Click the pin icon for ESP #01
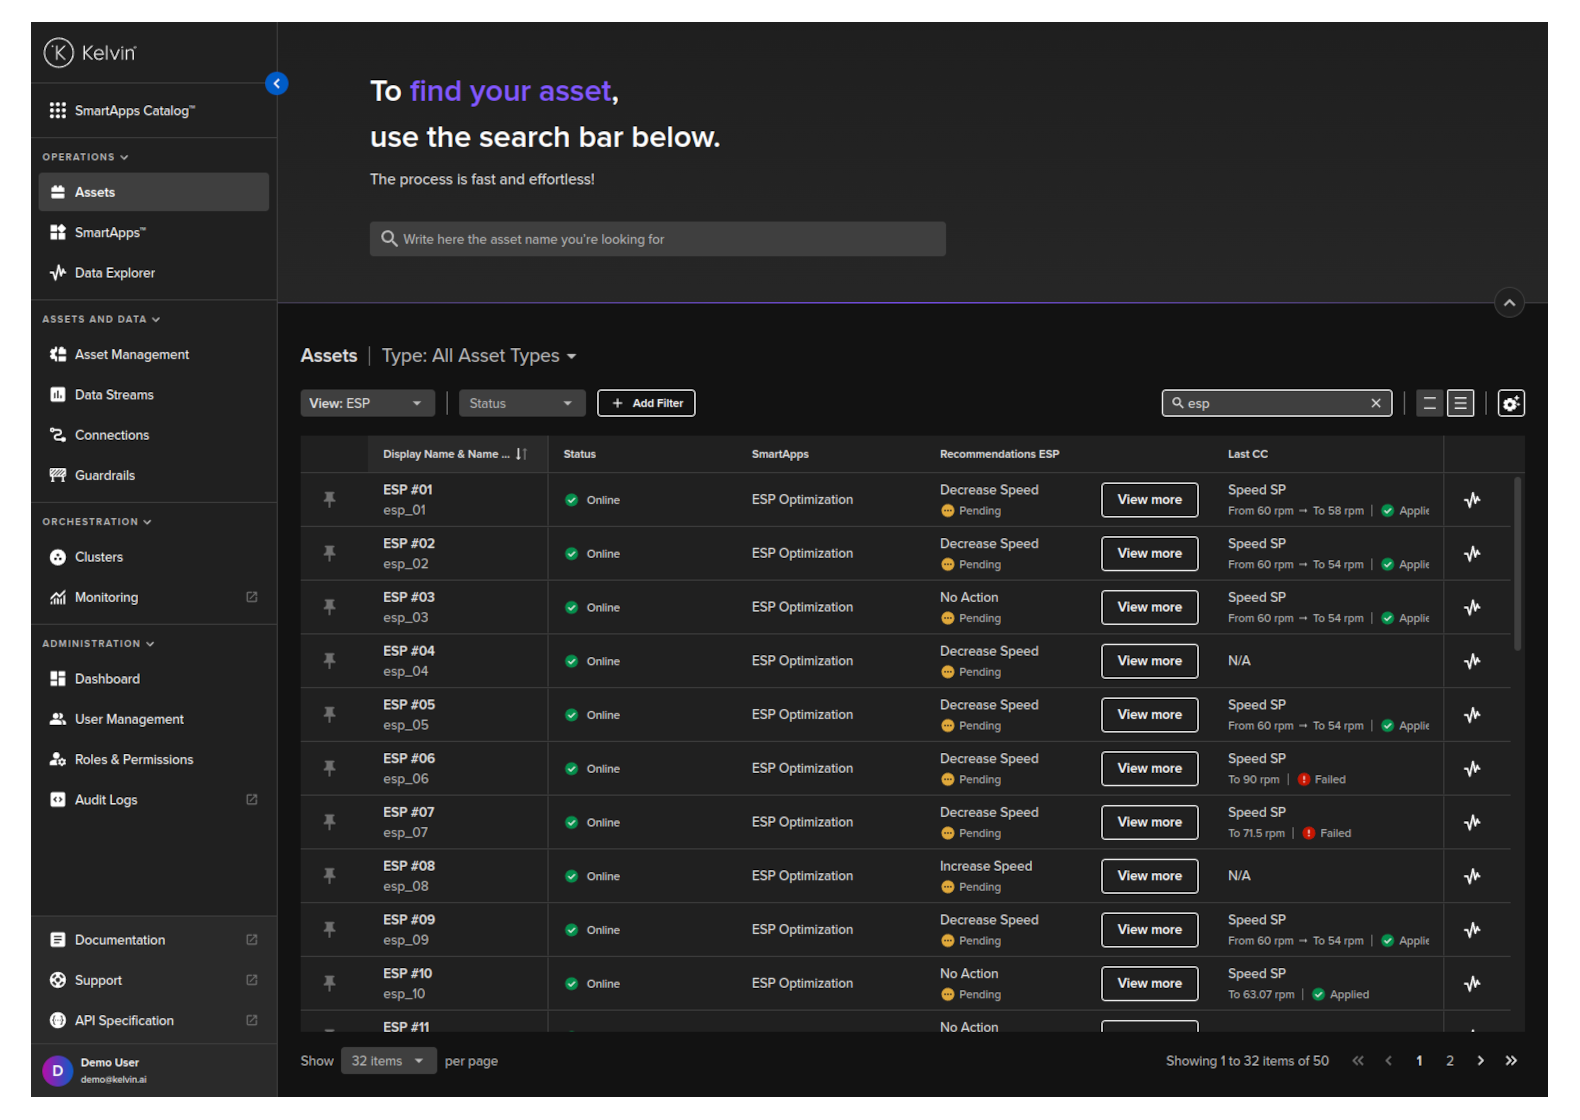 (329, 499)
